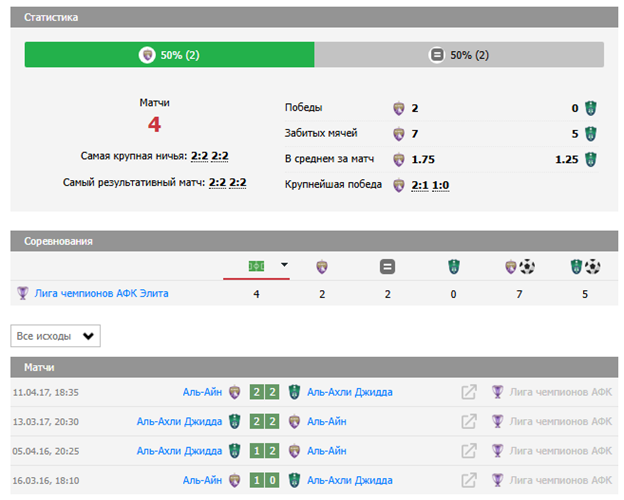Click Лига чемпионов АФК in 13.03.17 row
624x500 pixels.
[x=559, y=421]
